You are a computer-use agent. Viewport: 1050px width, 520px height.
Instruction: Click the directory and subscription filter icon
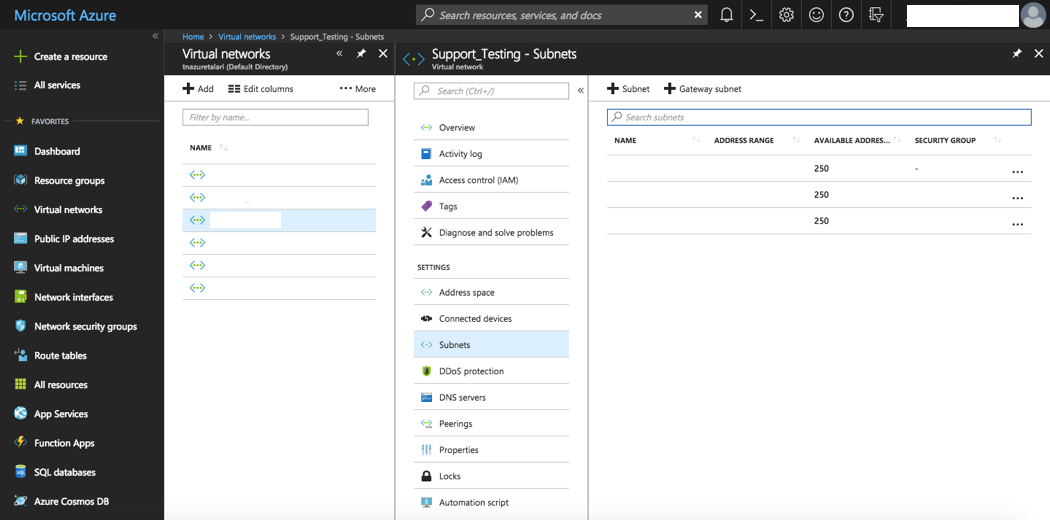pyautogui.click(x=877, y=15)
